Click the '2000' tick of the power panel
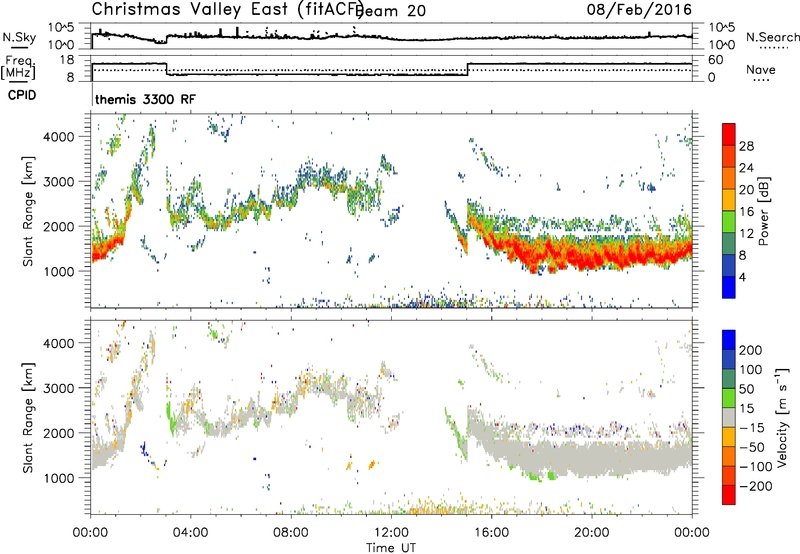The image size is (800, 554). pyautogui.click(x=59, y=226)
